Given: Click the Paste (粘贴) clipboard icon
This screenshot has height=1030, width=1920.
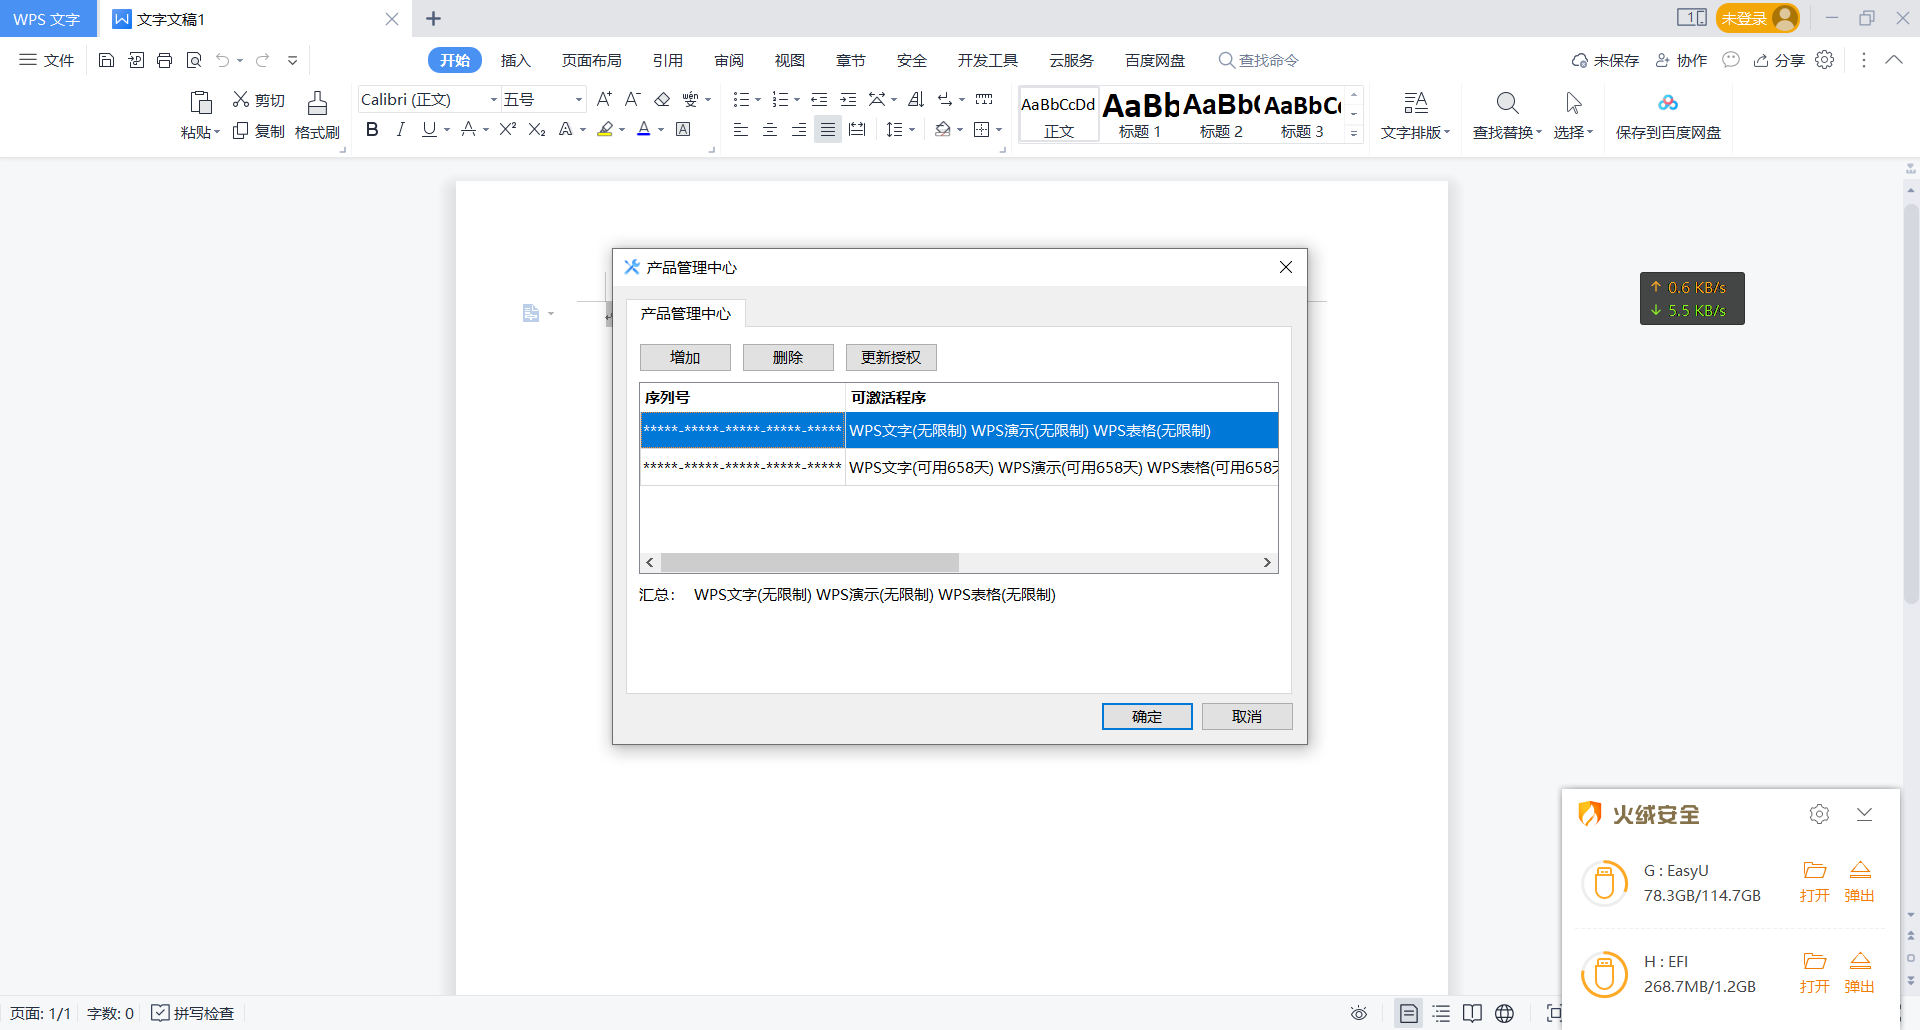Looking at the screenshot, I should (x=200, y=103).
